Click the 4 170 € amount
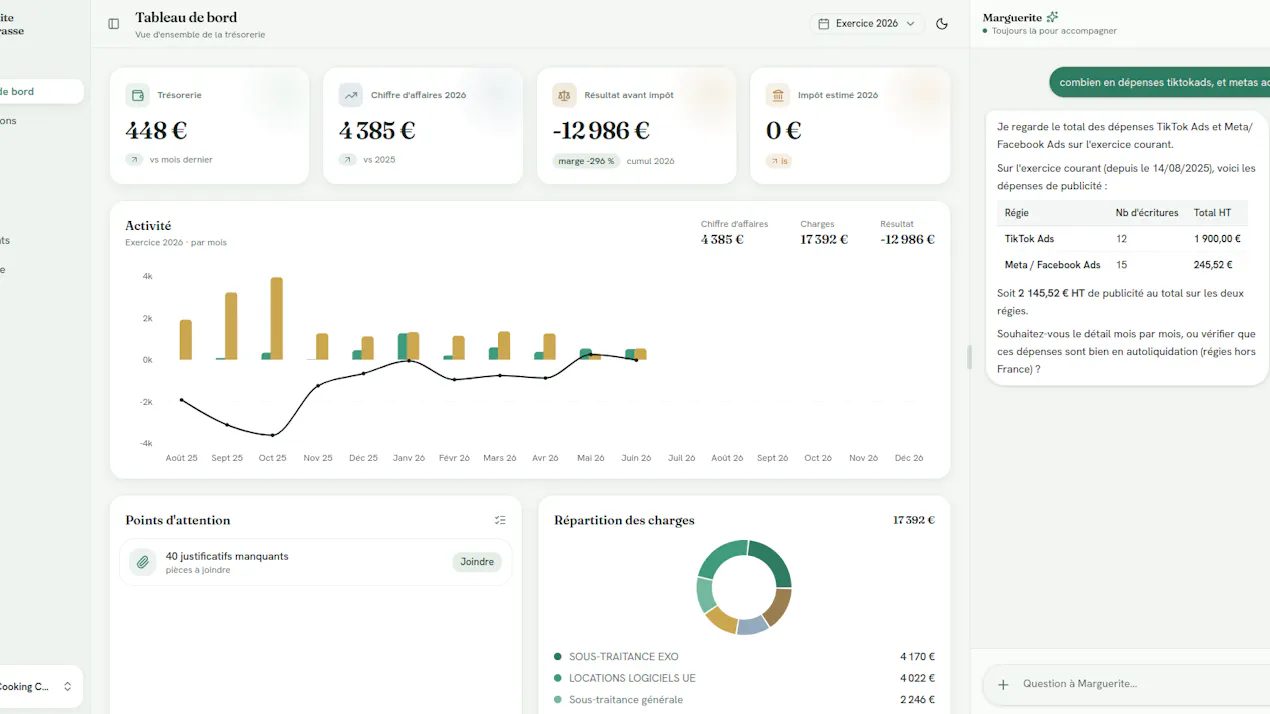The image size is (1270, 714). [917, 657]
